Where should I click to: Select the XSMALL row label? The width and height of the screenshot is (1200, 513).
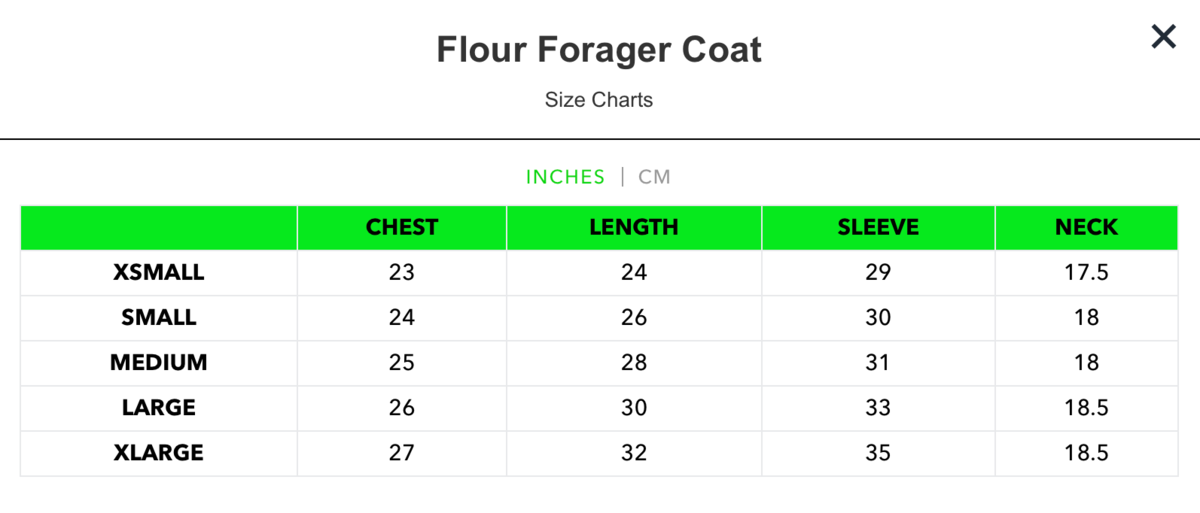(159, 272)
